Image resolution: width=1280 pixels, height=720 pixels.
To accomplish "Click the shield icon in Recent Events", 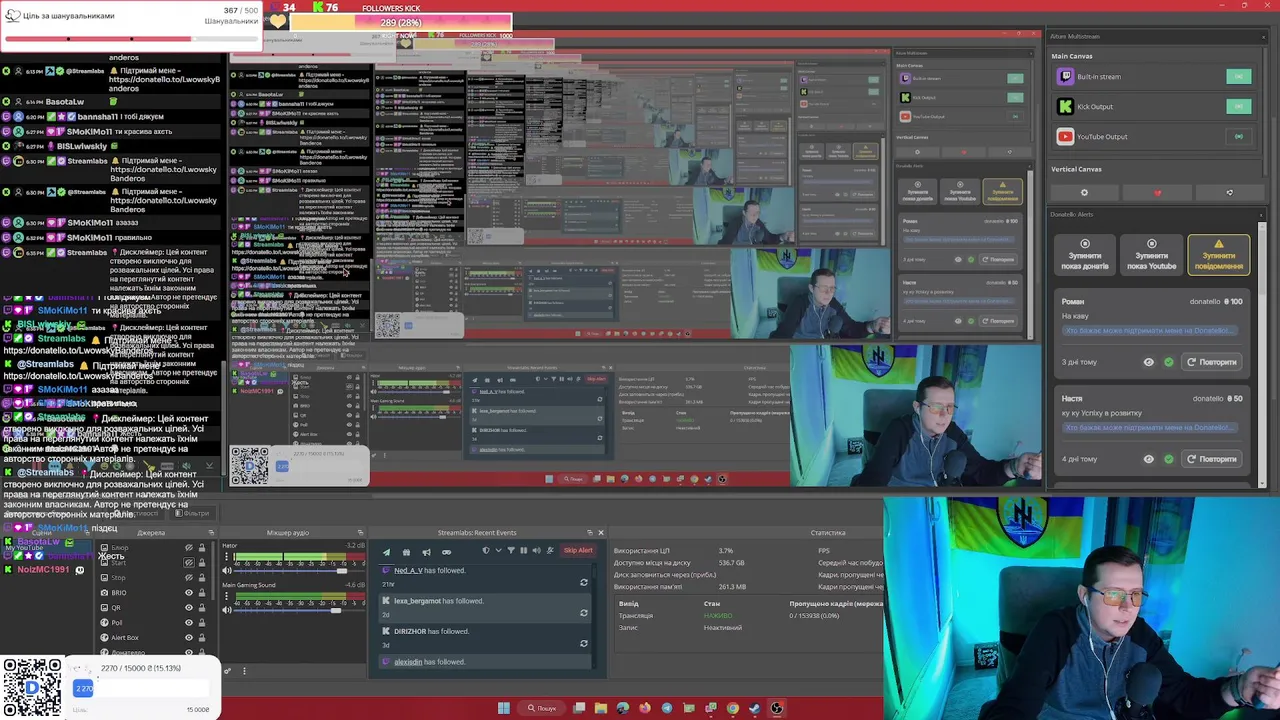I will click(x=486, y=550).
